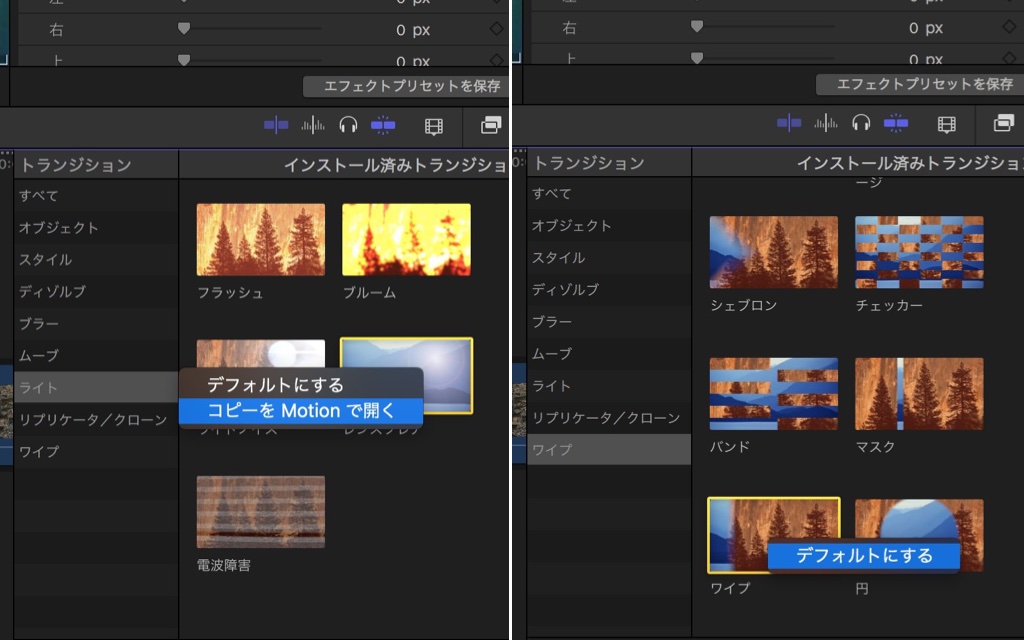Select ワイプ category in right screenshot sidebar
The height and width of the screenshot is (640, 1024).
pyautogui.click(x=609, y=449)
